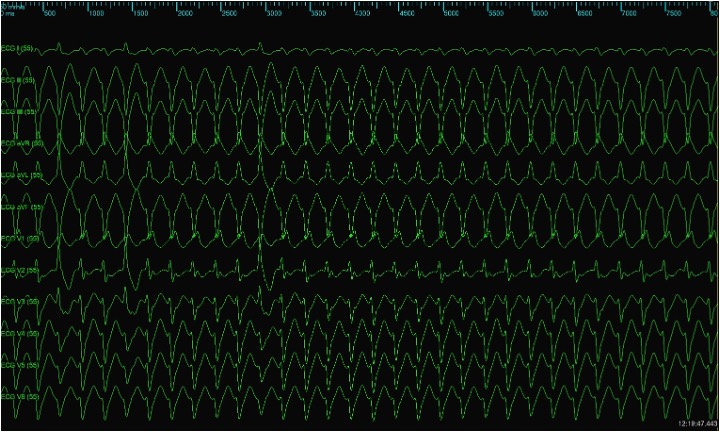Select the ECG aVF (55) channel label

pos(22,207)
